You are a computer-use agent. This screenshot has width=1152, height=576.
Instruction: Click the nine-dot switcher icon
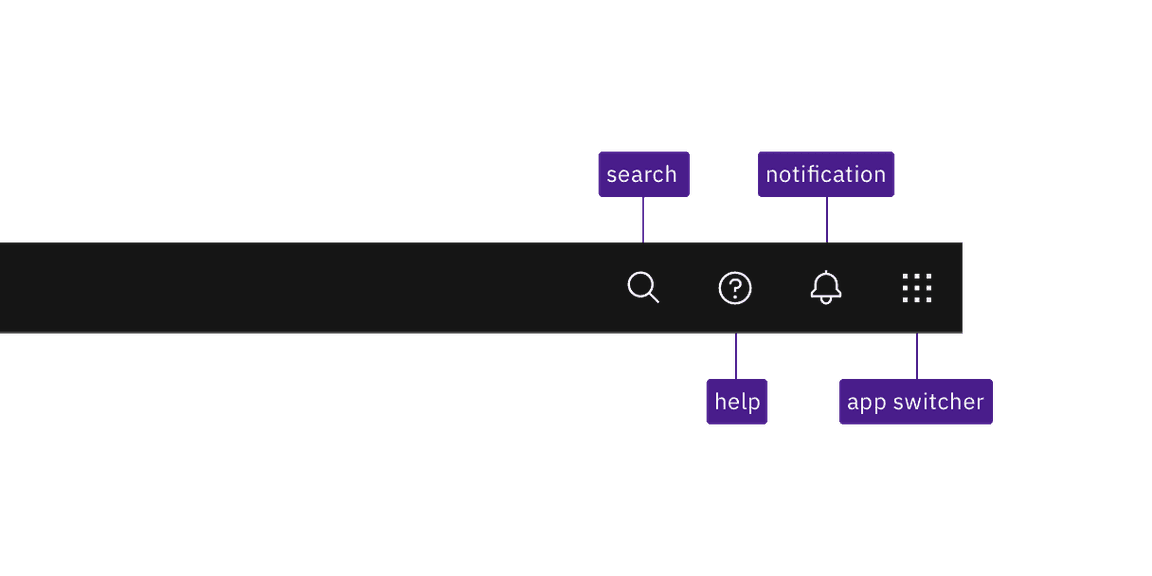(916, 288)
